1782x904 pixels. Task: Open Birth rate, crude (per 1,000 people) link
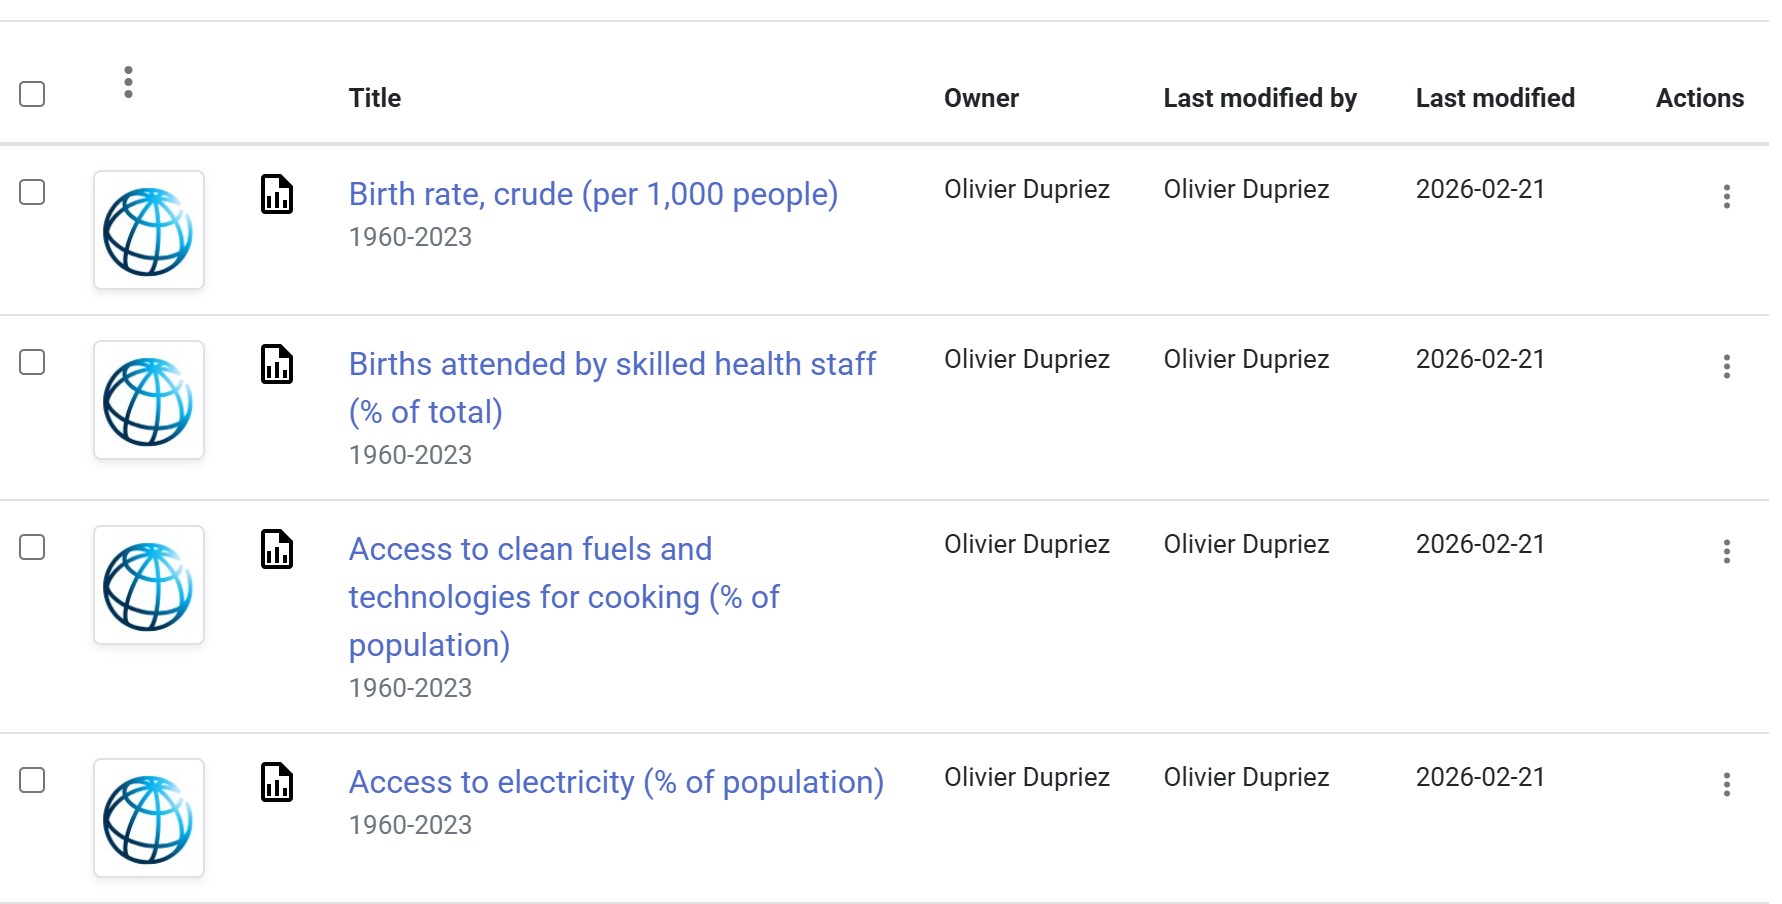pyautogui.click(x=593, y=194)
